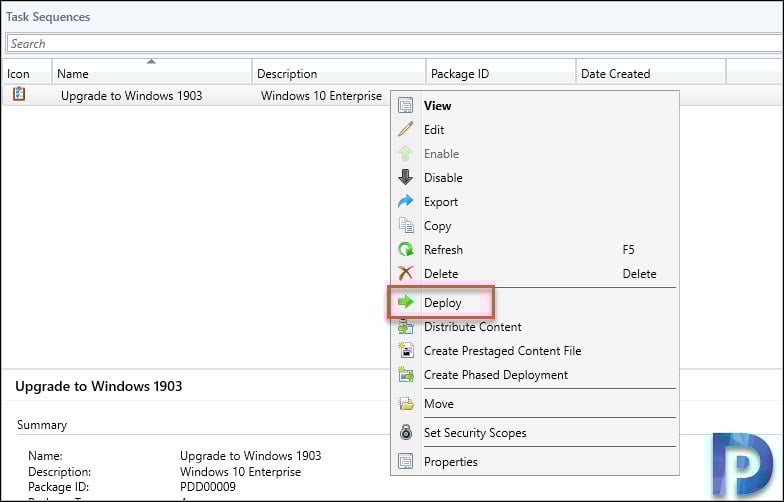Click the View icon in context menu
This screenshot has width=784, height=502.
point(406,106)
